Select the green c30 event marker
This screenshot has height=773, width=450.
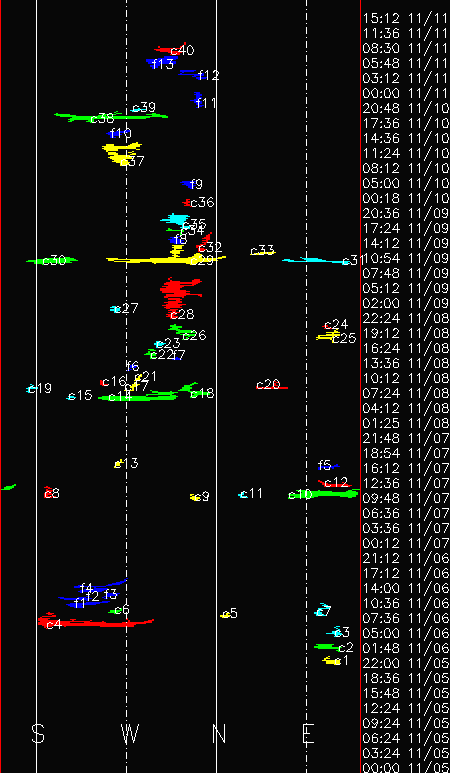[52, 260]
